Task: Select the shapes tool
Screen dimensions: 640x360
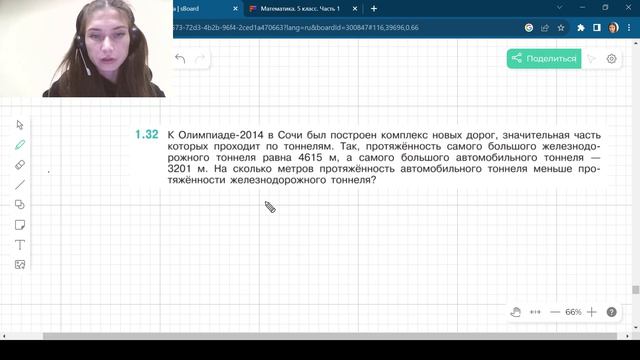Action: coord(20,204)
